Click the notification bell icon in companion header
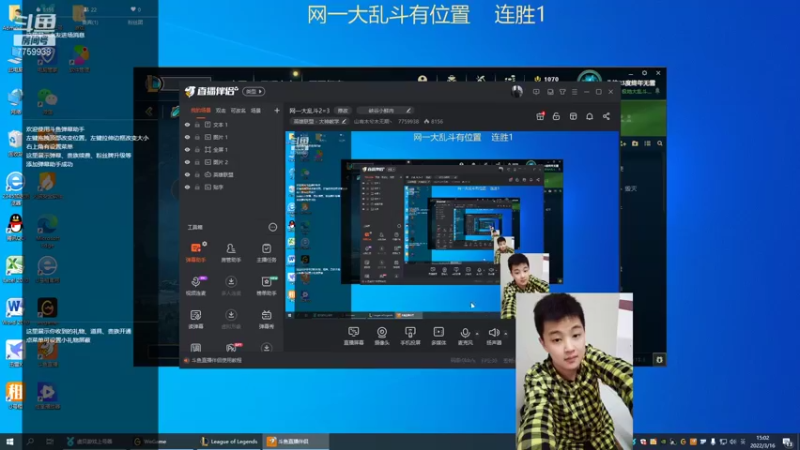The width and height of the screenshot is (800, 450). tap(589, 116)
